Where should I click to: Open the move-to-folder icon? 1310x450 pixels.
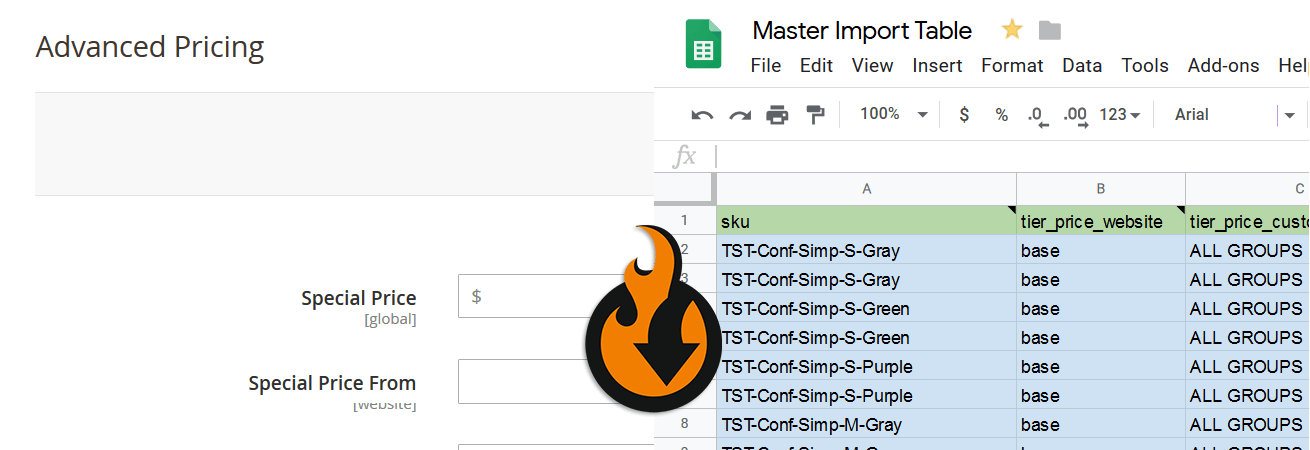pos(1049,30)
